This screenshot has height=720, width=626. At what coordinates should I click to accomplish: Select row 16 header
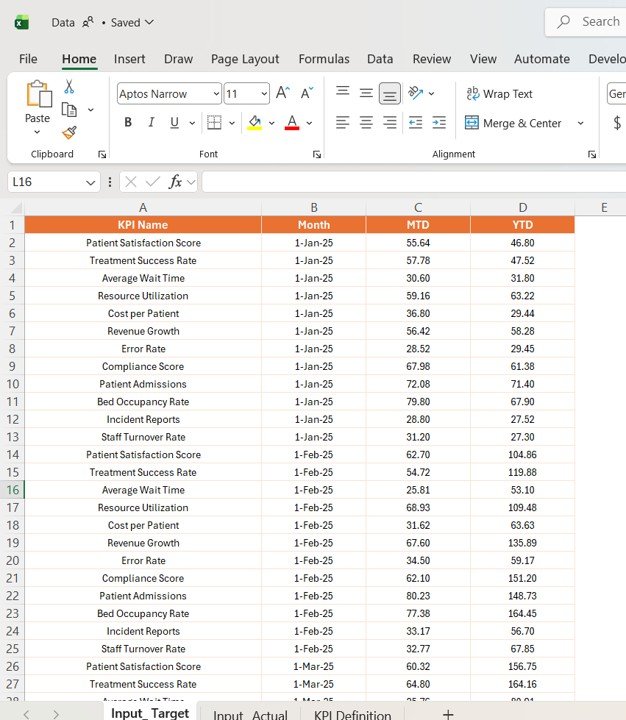click(12, 490)
